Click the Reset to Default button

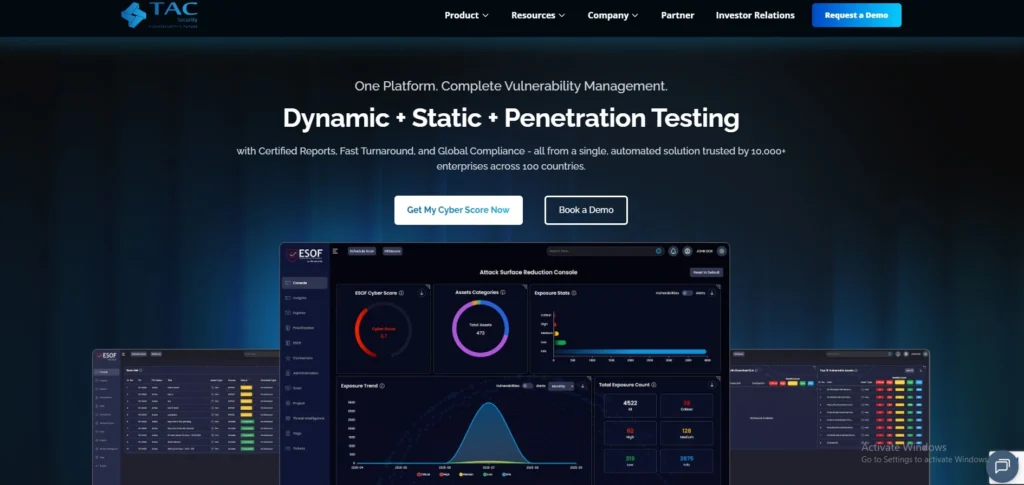pos(706,272)
